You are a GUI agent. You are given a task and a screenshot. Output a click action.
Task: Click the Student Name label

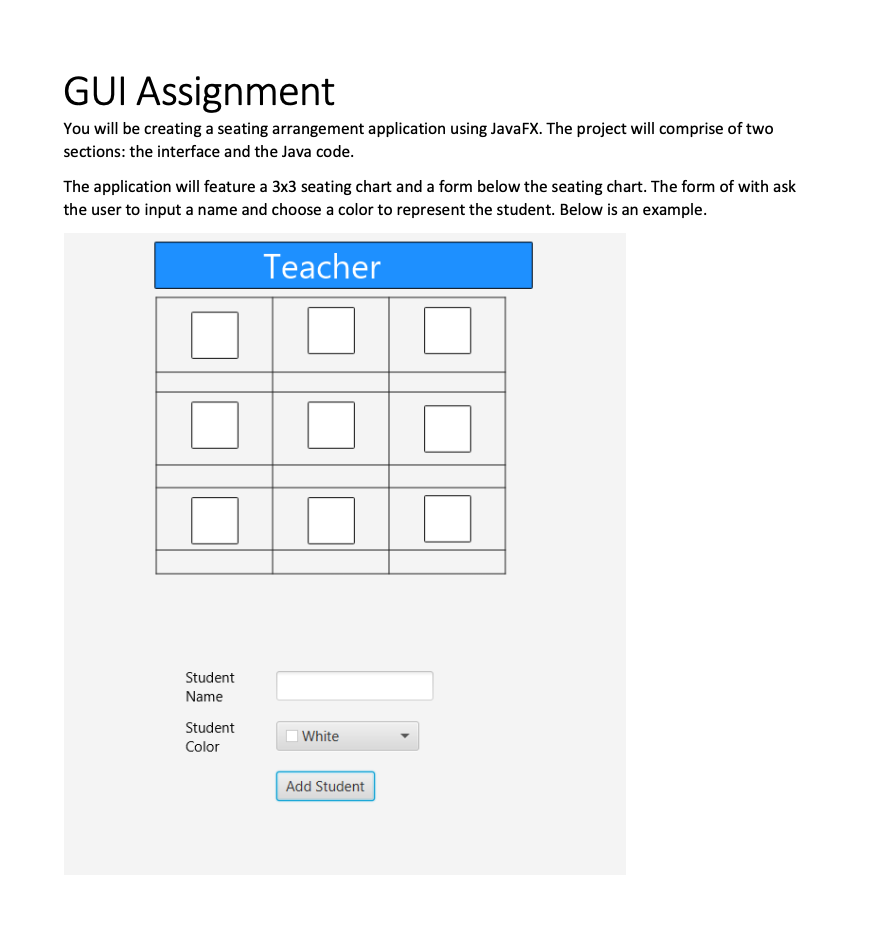(x=210, y=687)
